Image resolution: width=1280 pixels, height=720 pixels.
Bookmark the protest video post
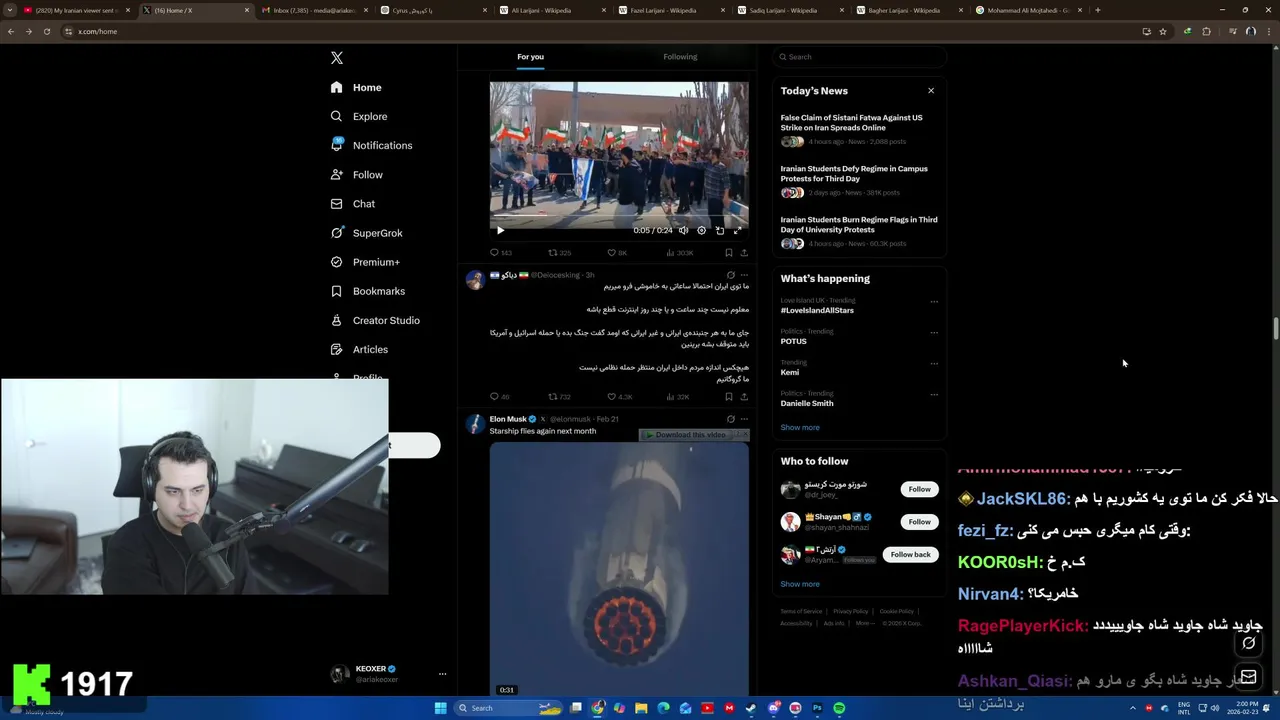[729, 253]
